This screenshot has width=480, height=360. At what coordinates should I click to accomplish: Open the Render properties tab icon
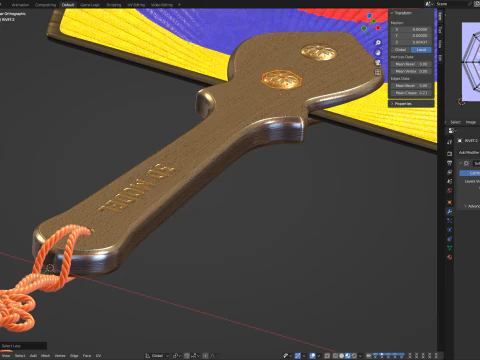point(449,154)
